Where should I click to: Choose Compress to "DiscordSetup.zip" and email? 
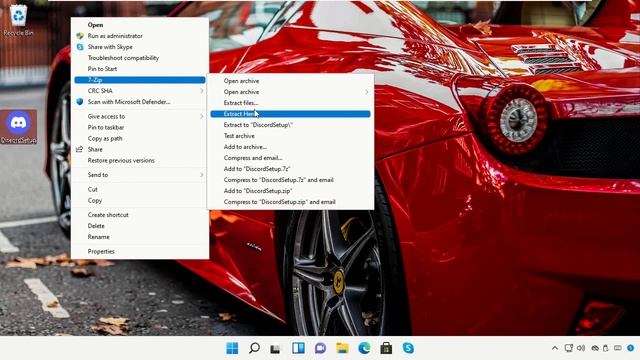[x=290, y=202]
